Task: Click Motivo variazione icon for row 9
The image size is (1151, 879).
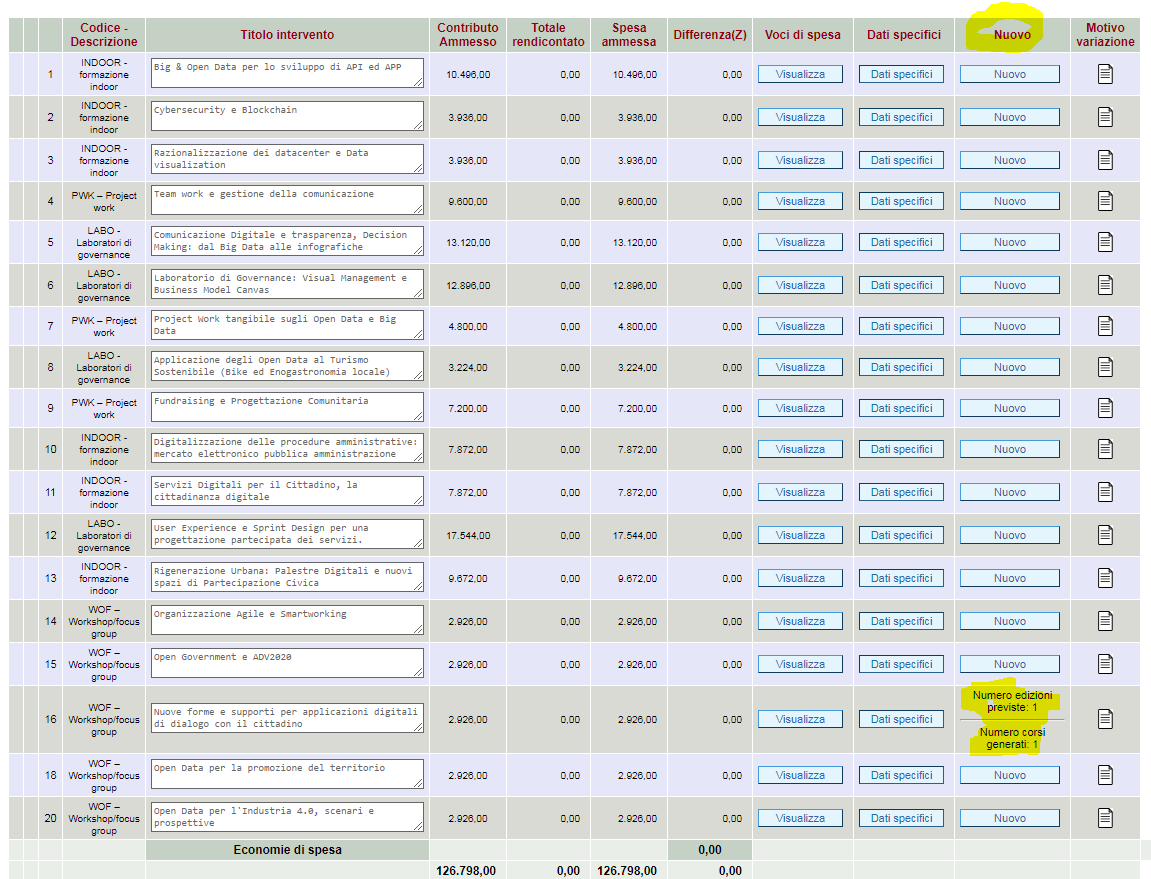Action: (x=1105, y=408)
